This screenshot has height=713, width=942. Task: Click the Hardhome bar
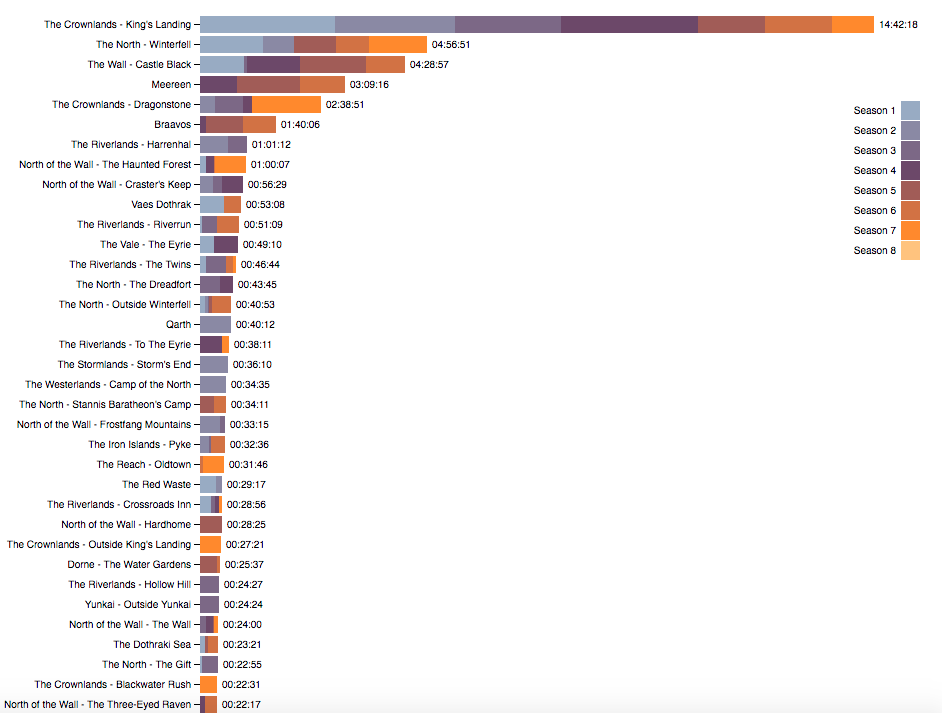pyautogui.click(x=211, y=524)
